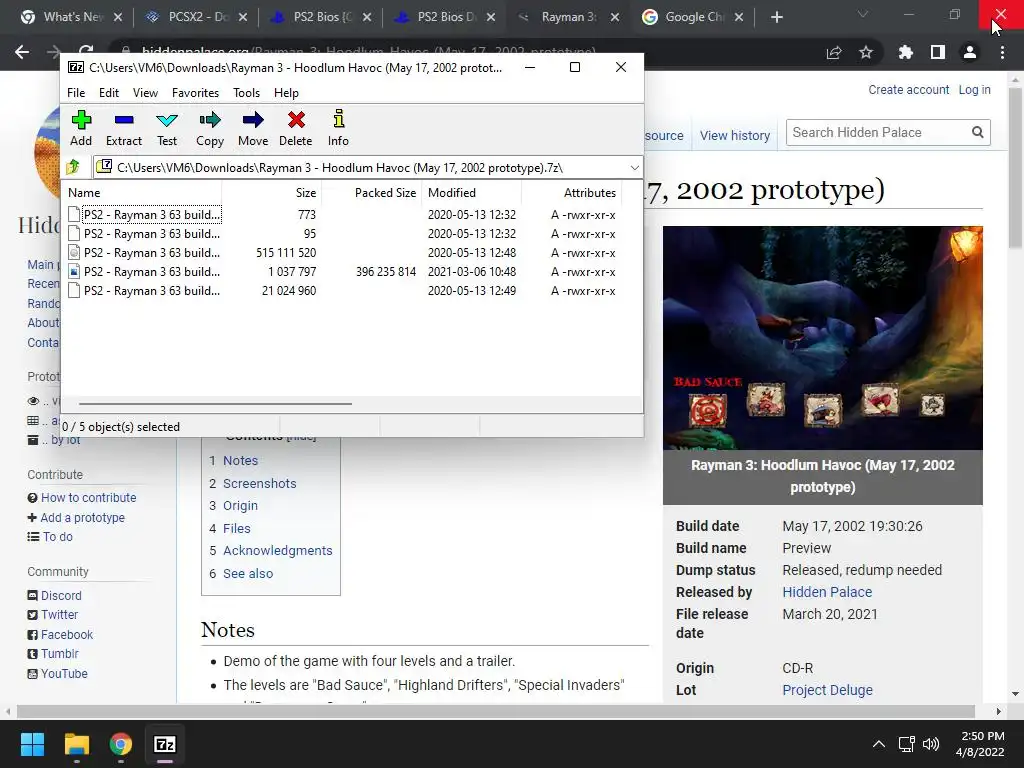Select the file packed to 396 235 814

(342, 272)
